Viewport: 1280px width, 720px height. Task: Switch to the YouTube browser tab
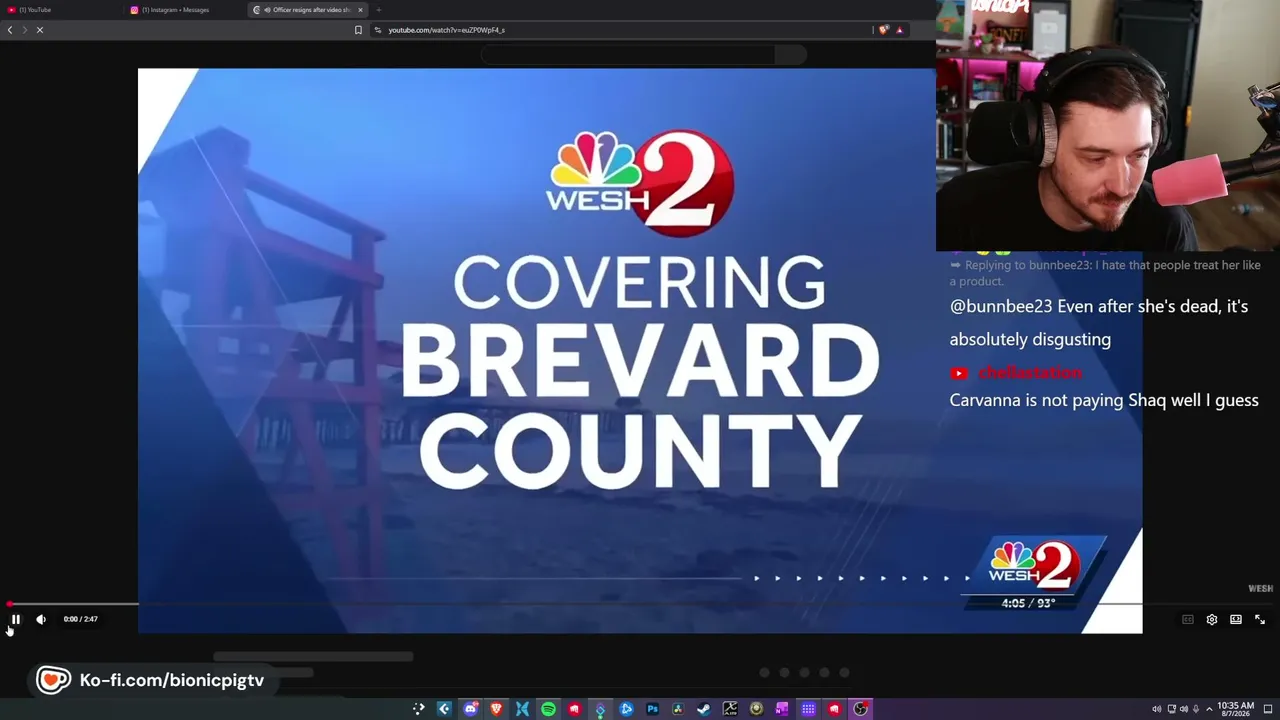60,10
